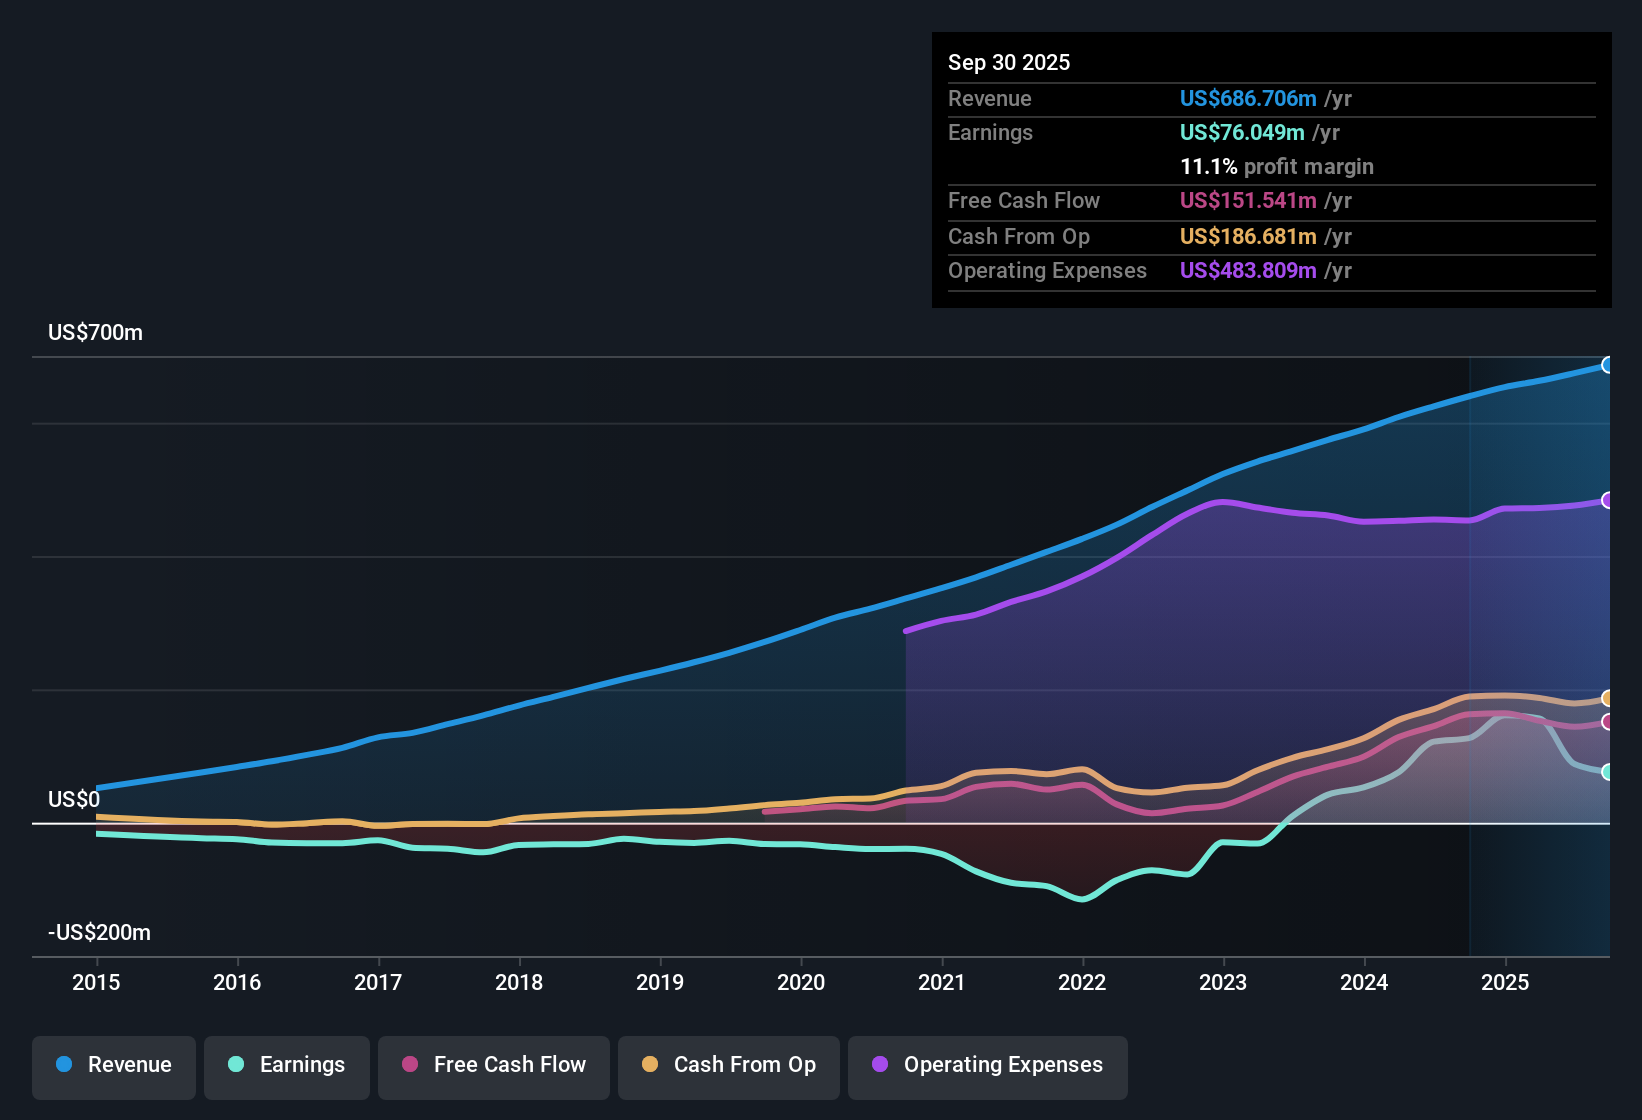The height and width of the screenshot is (1120, 1642).
Task: Select the Earnings endpoint circle at chart right
Action: (1608, 772)
